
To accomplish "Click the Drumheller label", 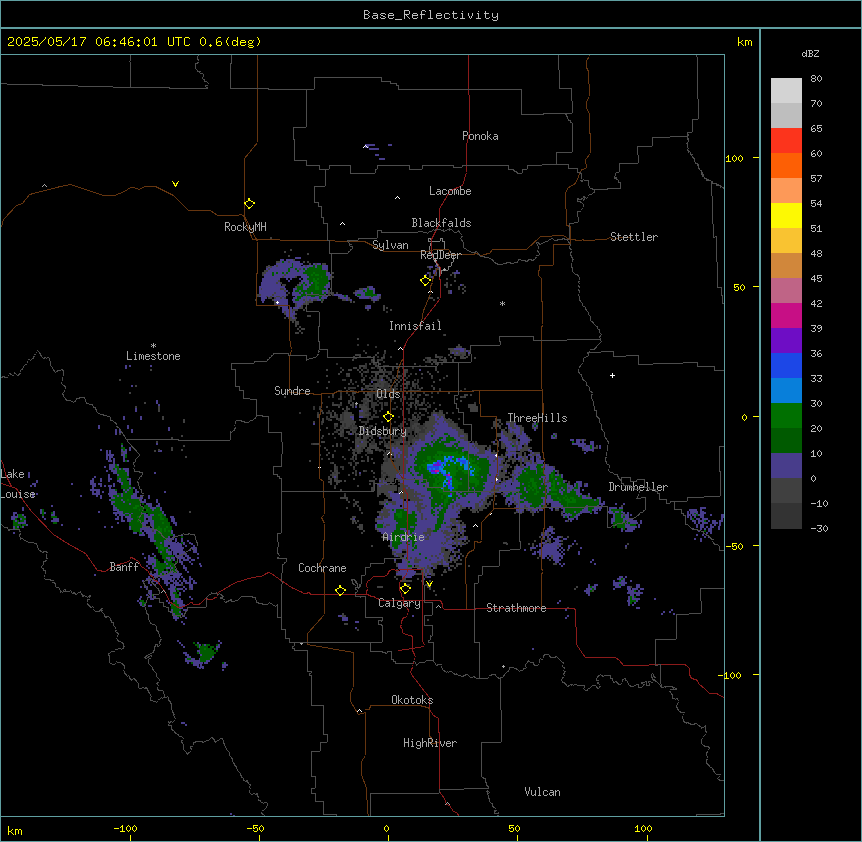I will point(638,487).
